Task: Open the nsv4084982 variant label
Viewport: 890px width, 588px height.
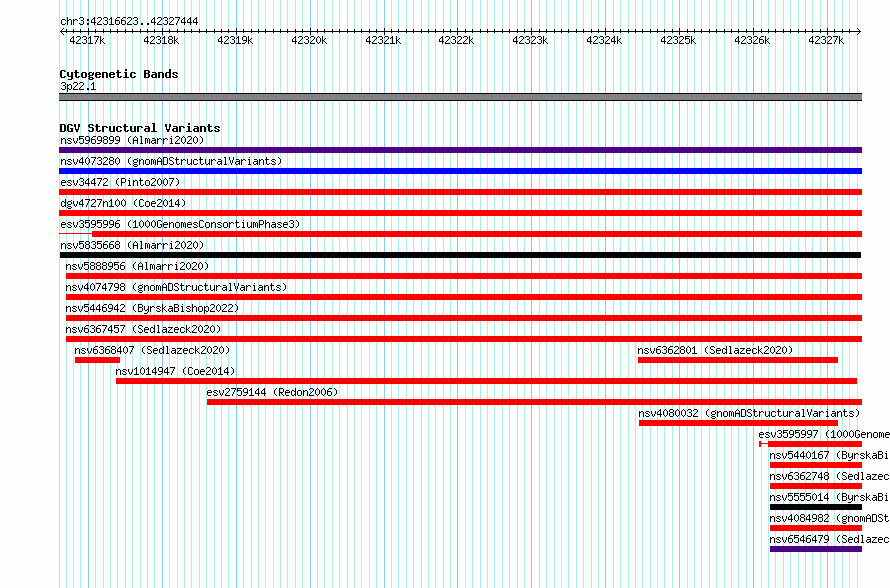Action: [829, 518]
